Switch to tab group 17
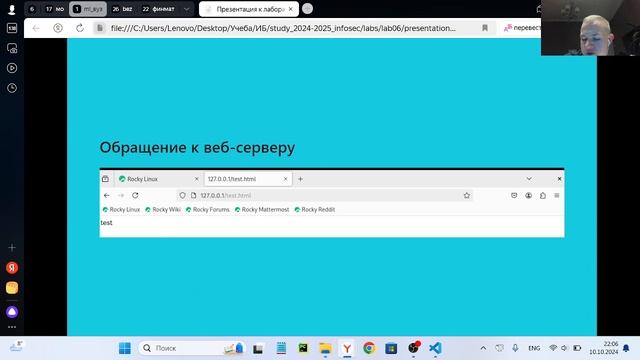 (x=54, y=9)
